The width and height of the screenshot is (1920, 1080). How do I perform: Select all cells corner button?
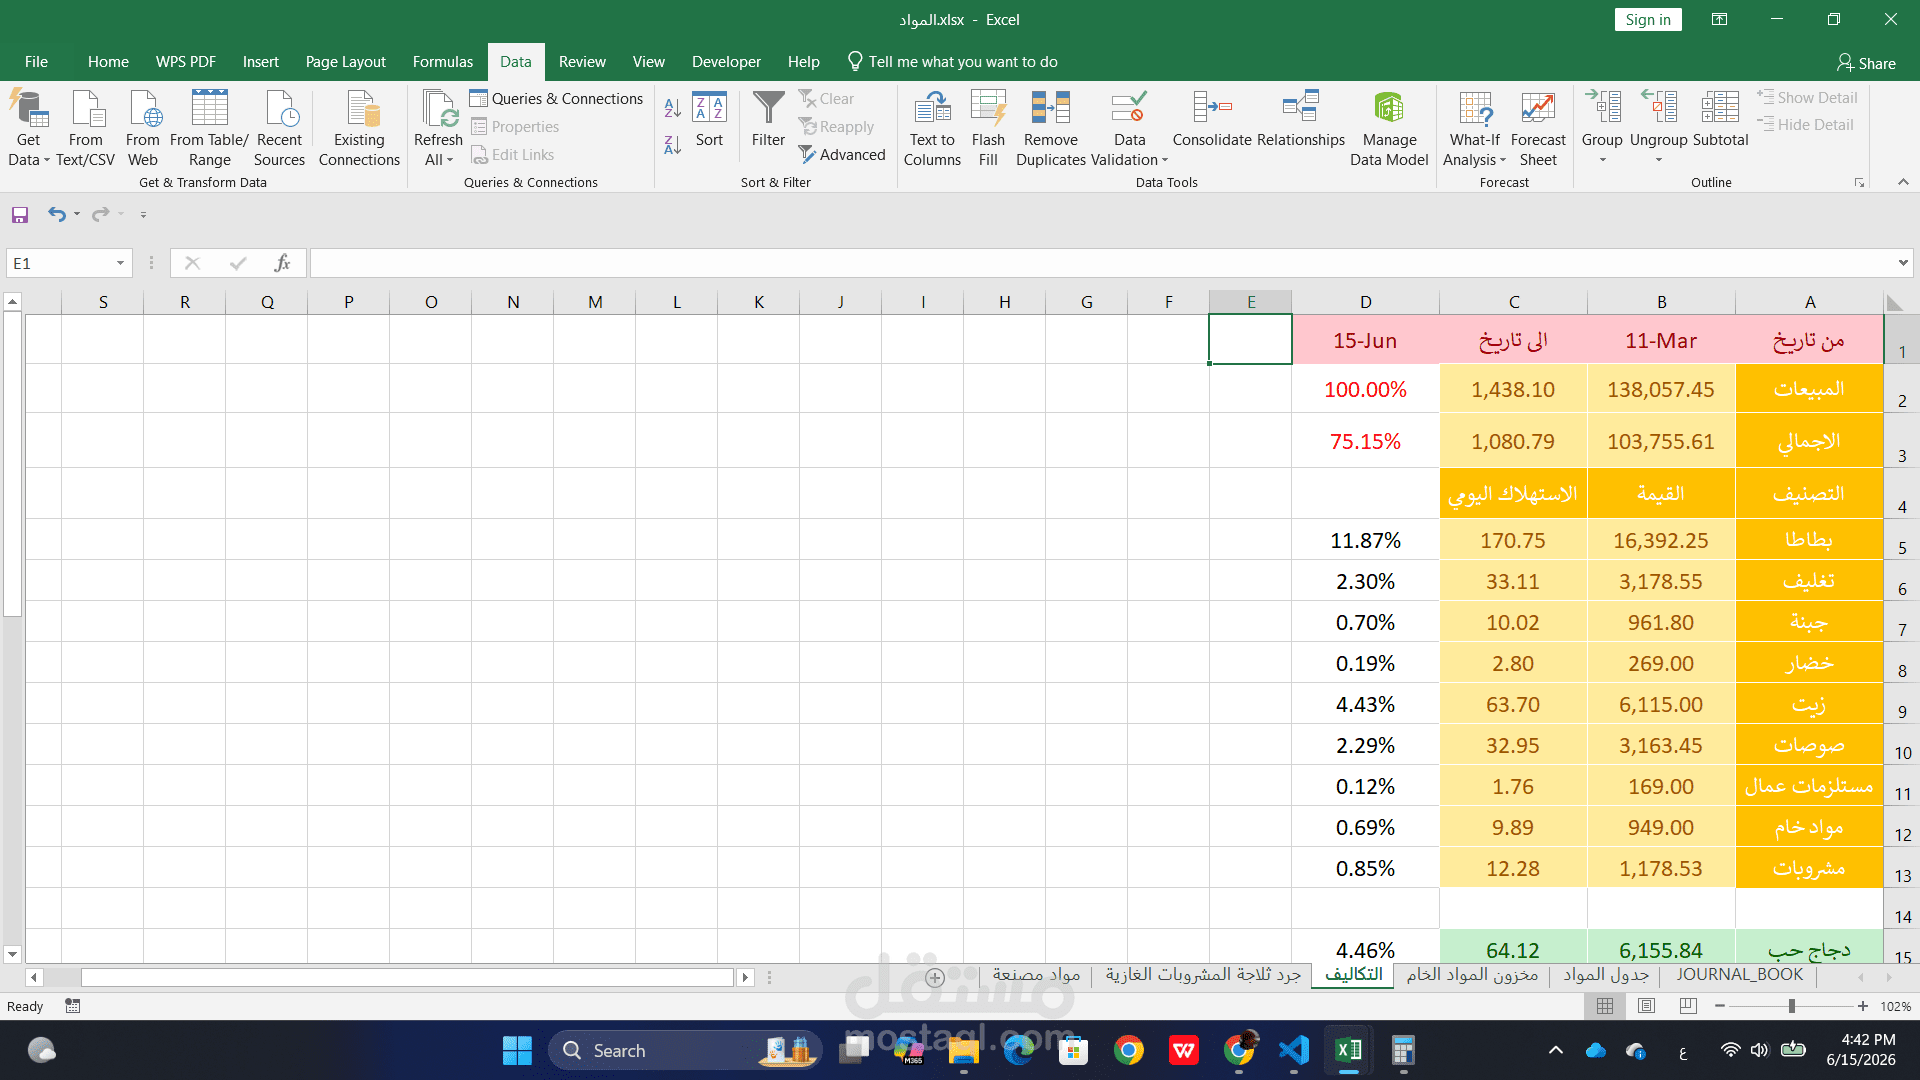pyautogui.click(x=1896, y=302)
